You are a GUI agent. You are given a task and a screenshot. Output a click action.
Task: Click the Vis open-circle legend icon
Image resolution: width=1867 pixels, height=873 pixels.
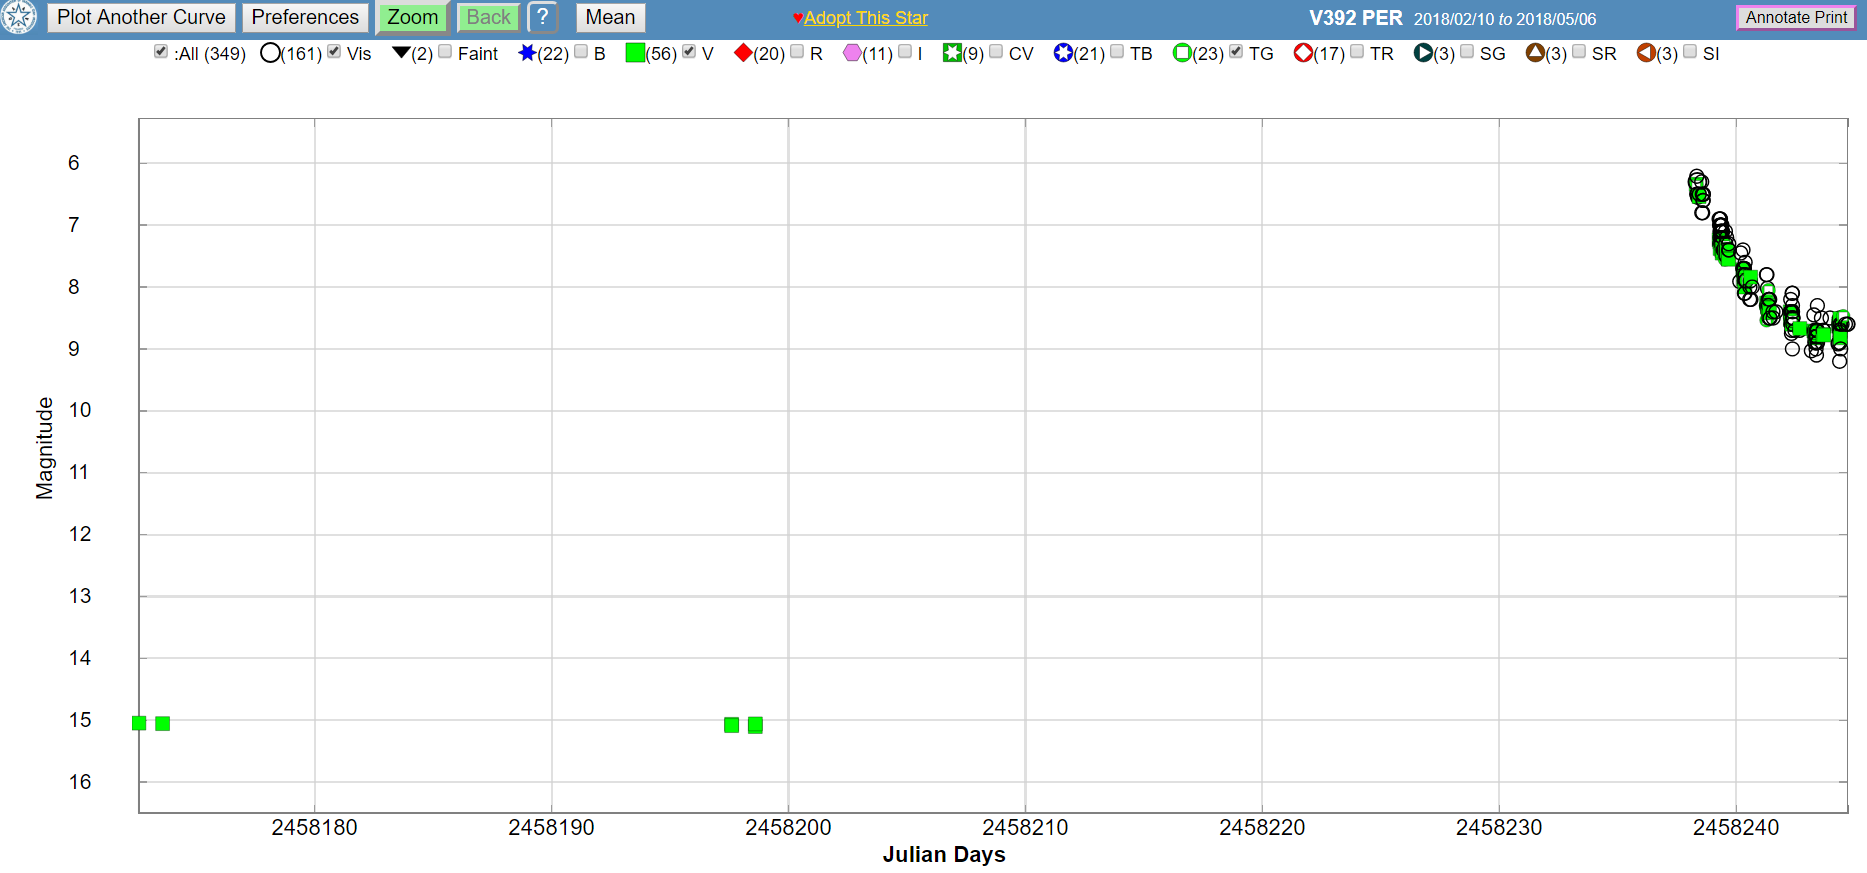click(x=270, y=53)
